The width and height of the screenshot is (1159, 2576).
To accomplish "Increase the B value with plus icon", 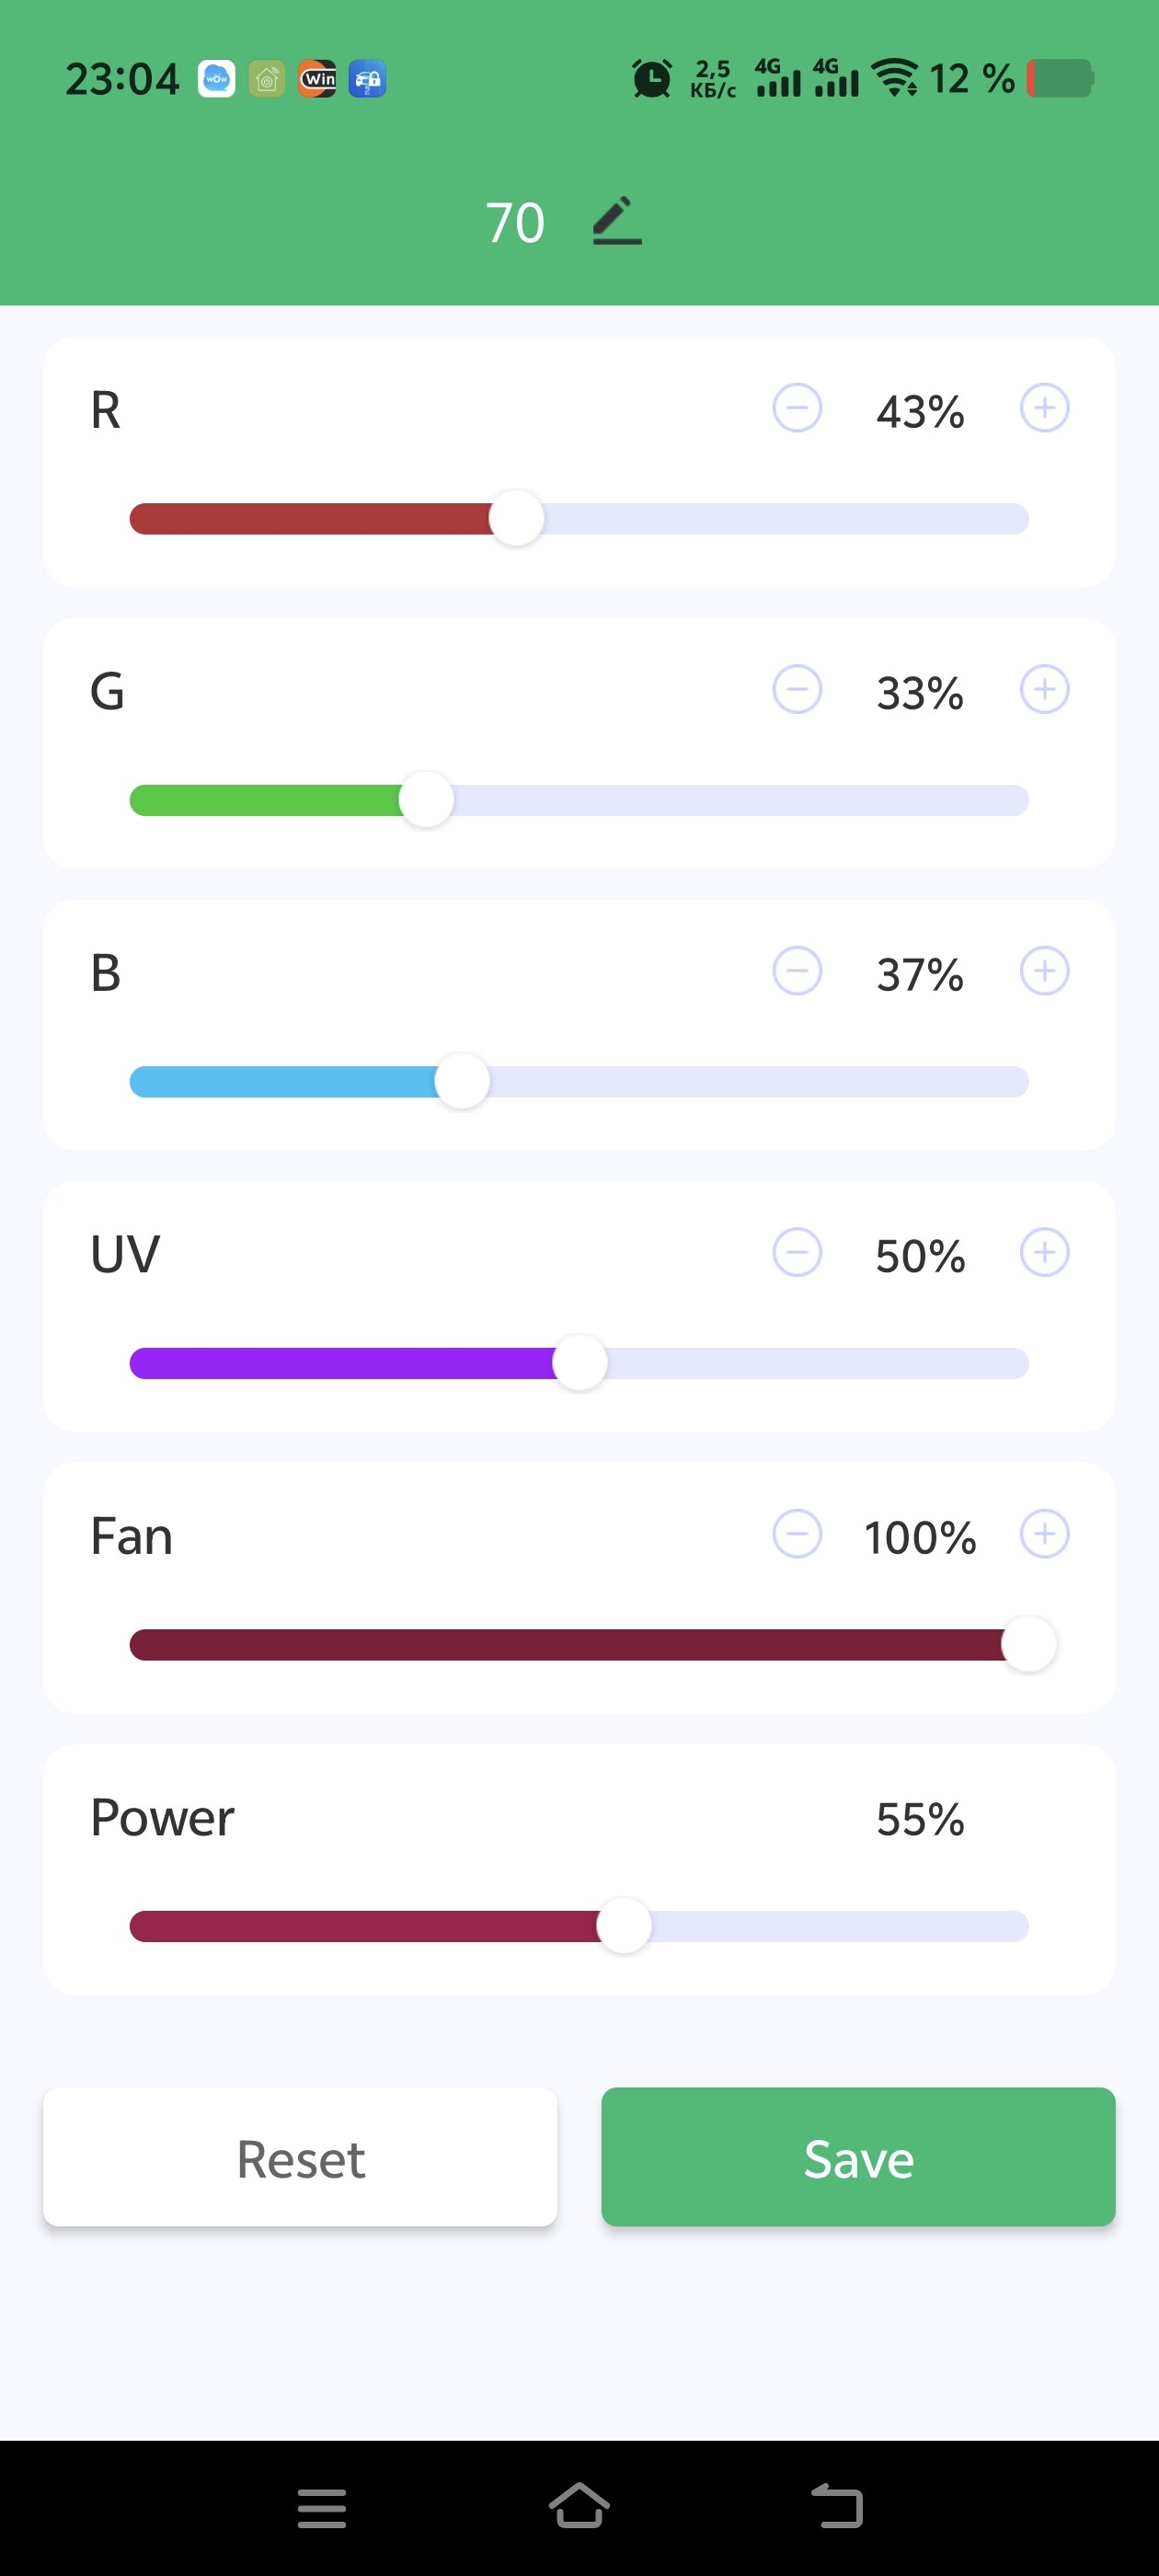I will pyautogui.click(x=1044, y=971).
